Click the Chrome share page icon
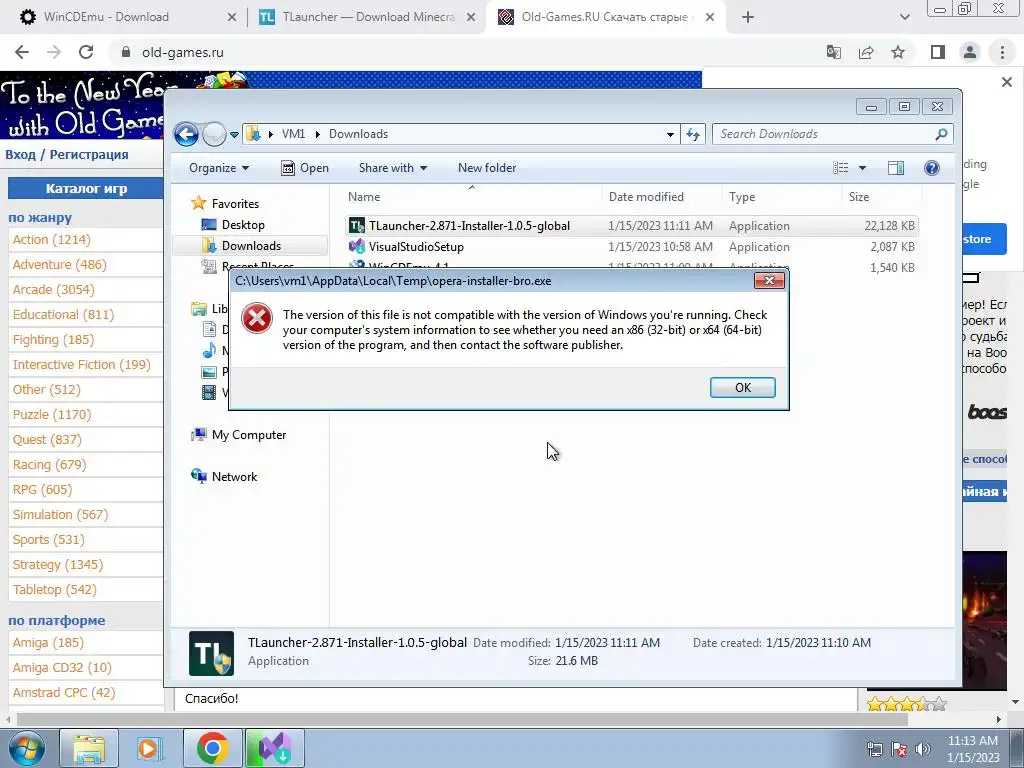The width and height of the screenshot is (1024, 768). [866, 52]
